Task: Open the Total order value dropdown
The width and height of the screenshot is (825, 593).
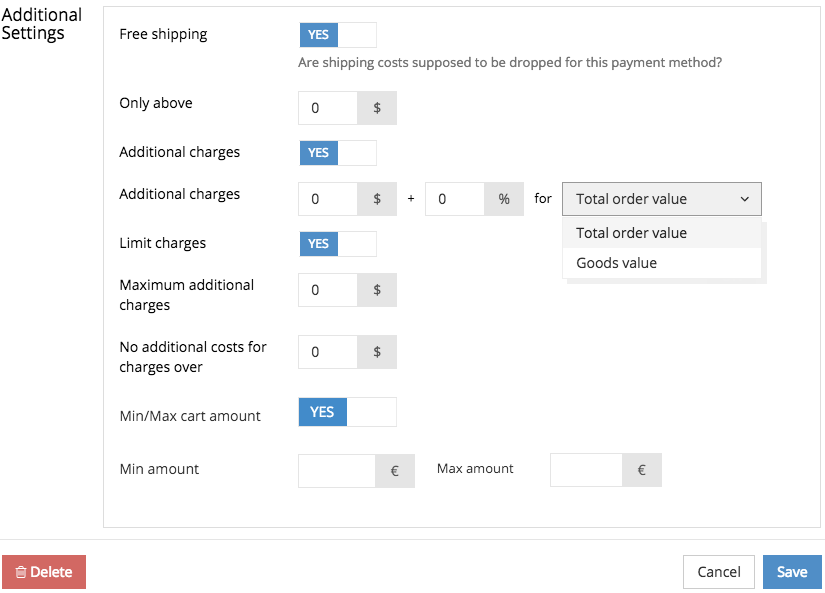Action: (x=661, y=199)
